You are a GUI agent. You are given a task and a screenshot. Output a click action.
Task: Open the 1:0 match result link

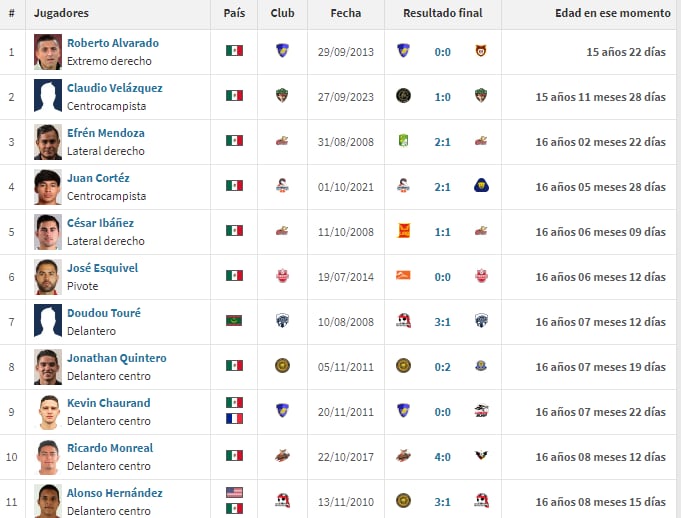443,96
